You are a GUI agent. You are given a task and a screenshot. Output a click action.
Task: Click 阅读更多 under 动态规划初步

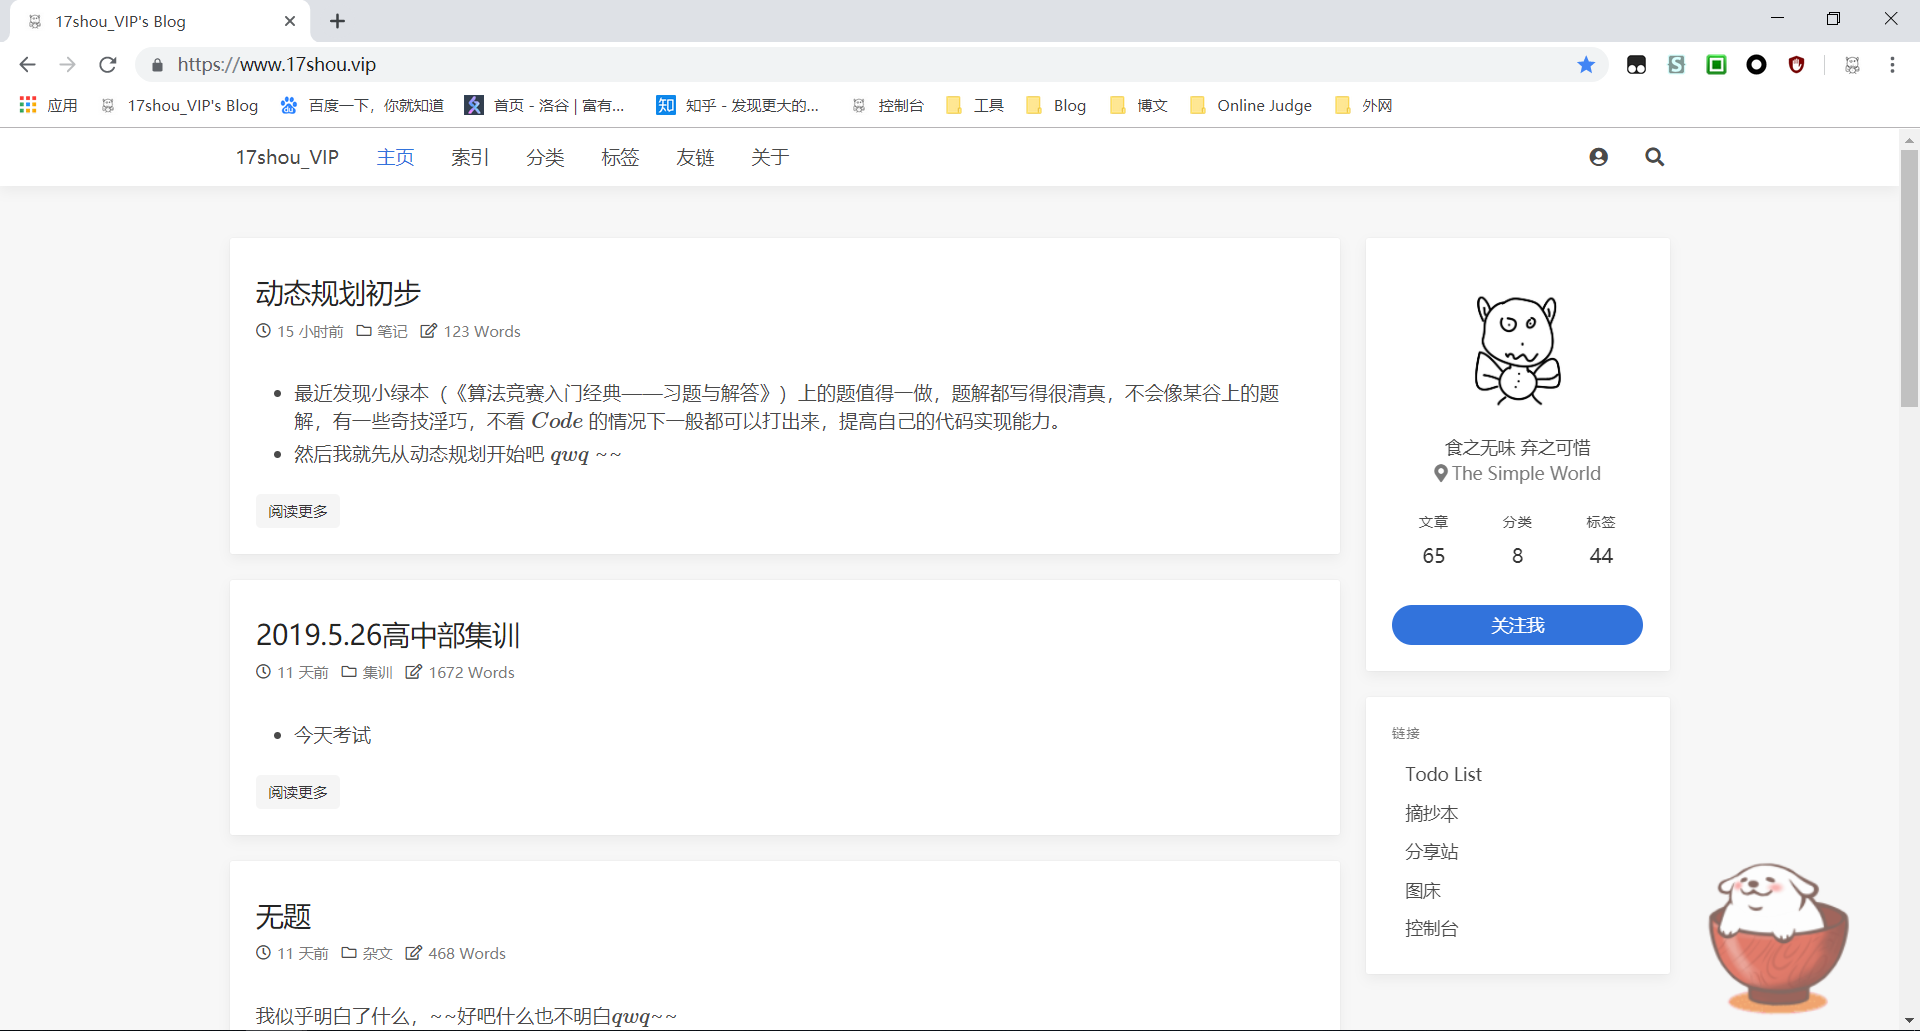point(298,511)
